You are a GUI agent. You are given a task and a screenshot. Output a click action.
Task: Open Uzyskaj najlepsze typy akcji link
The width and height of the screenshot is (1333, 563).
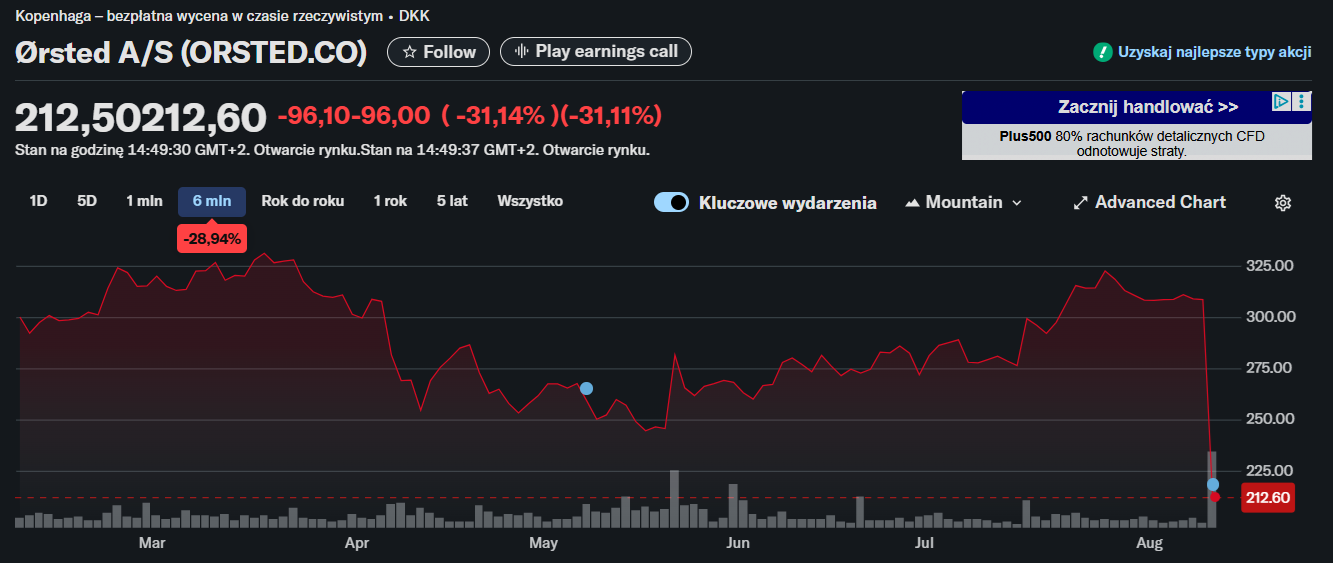(x=1214, y=52)
